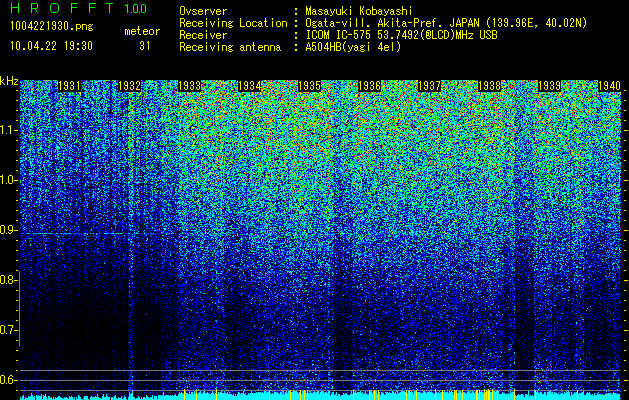Click the Ovserver field label

[203, 11]
